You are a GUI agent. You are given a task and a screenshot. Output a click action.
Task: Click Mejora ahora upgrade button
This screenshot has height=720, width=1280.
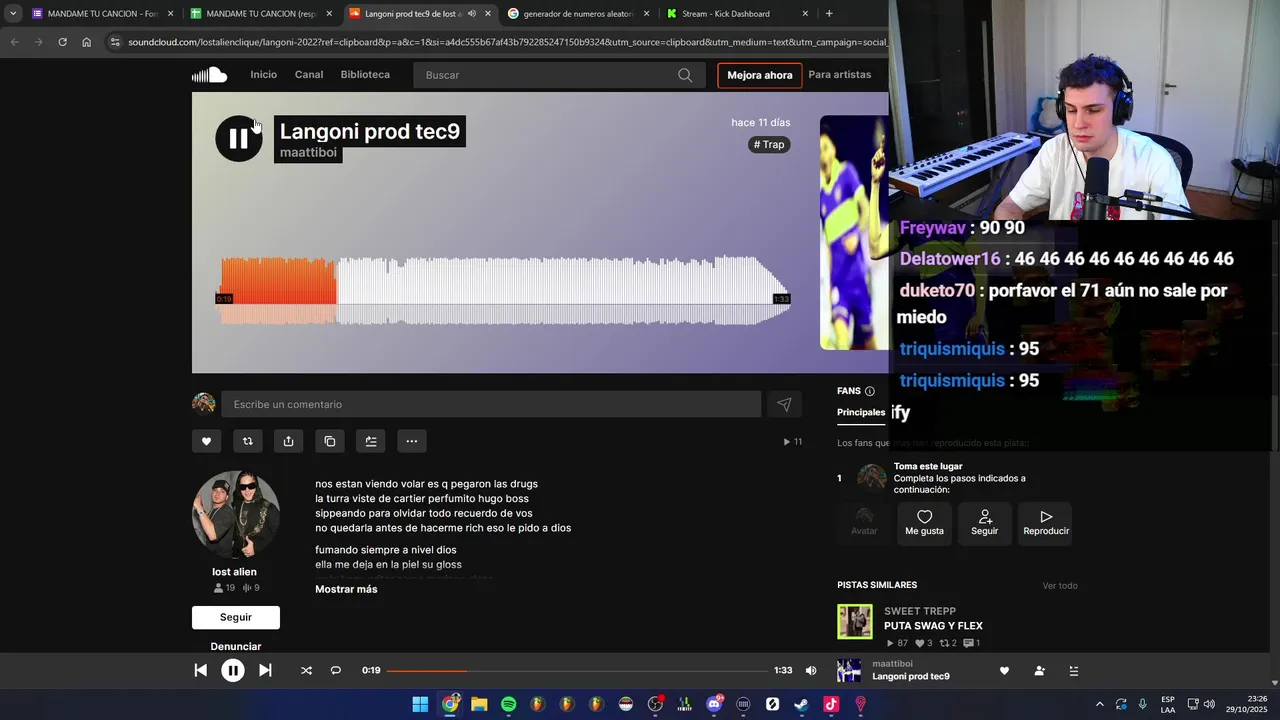759,75
